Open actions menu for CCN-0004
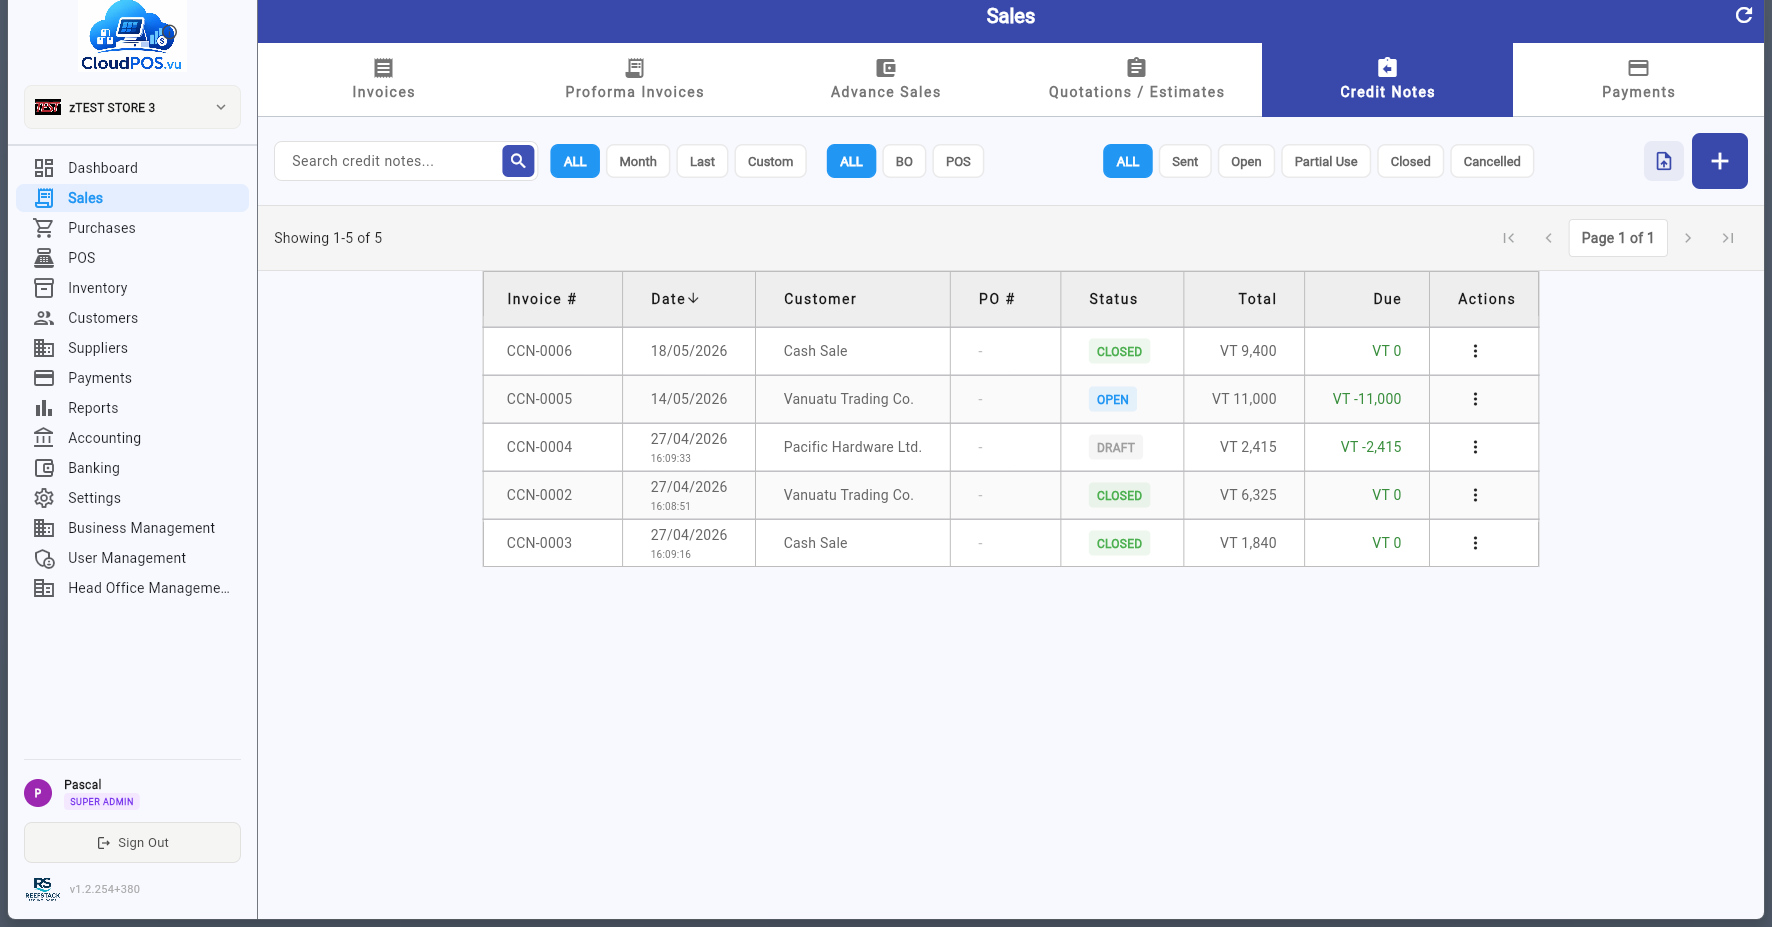 click(1475, 447)
